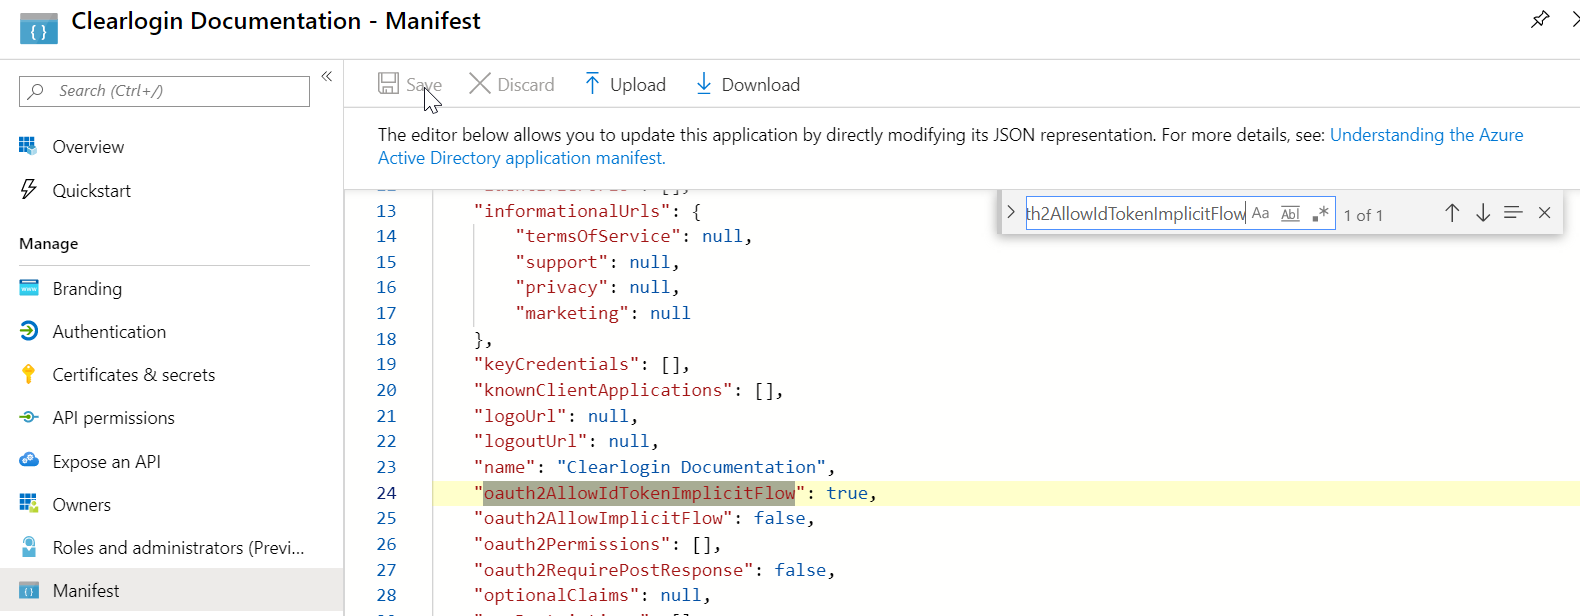Enable regular expression search in find box
The image size is (1580, 616).
pos(1321,213)
